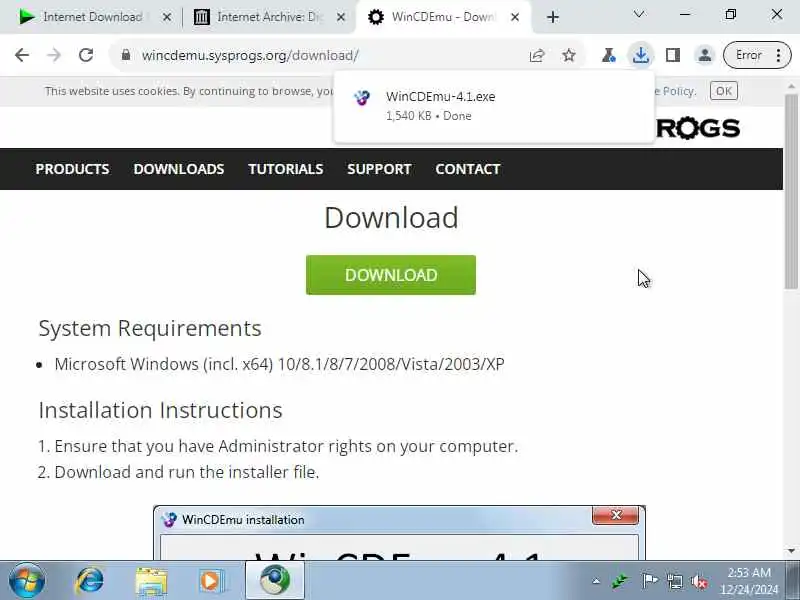Open the network tray icon
This screenshot has height=600, width=800.
tap(674, 581)
